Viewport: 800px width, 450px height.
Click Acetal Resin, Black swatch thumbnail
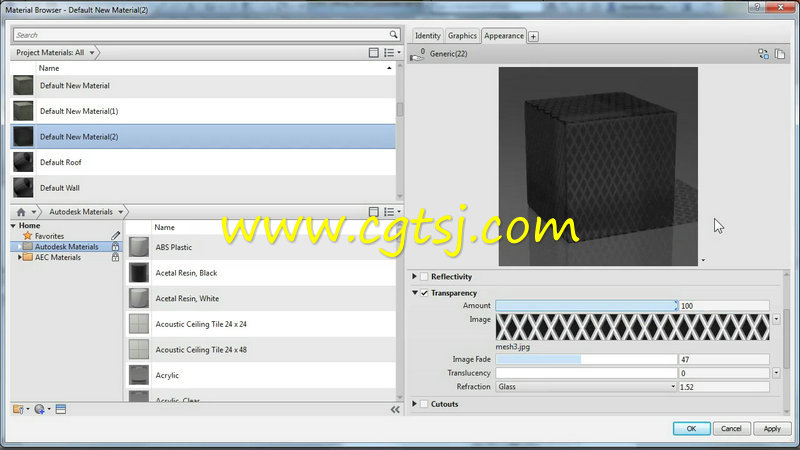138,272
